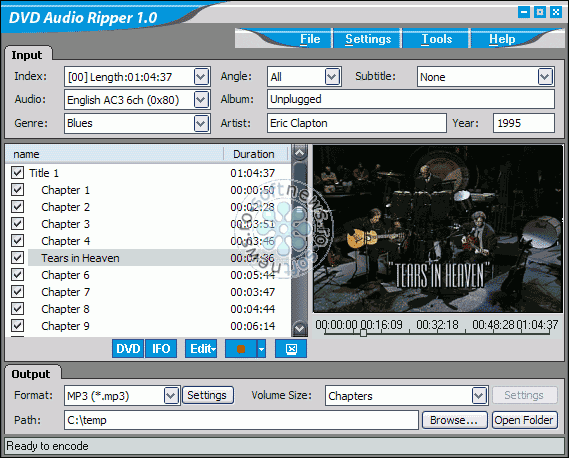Expand the Genre dropdown

[x=201, y=123]
